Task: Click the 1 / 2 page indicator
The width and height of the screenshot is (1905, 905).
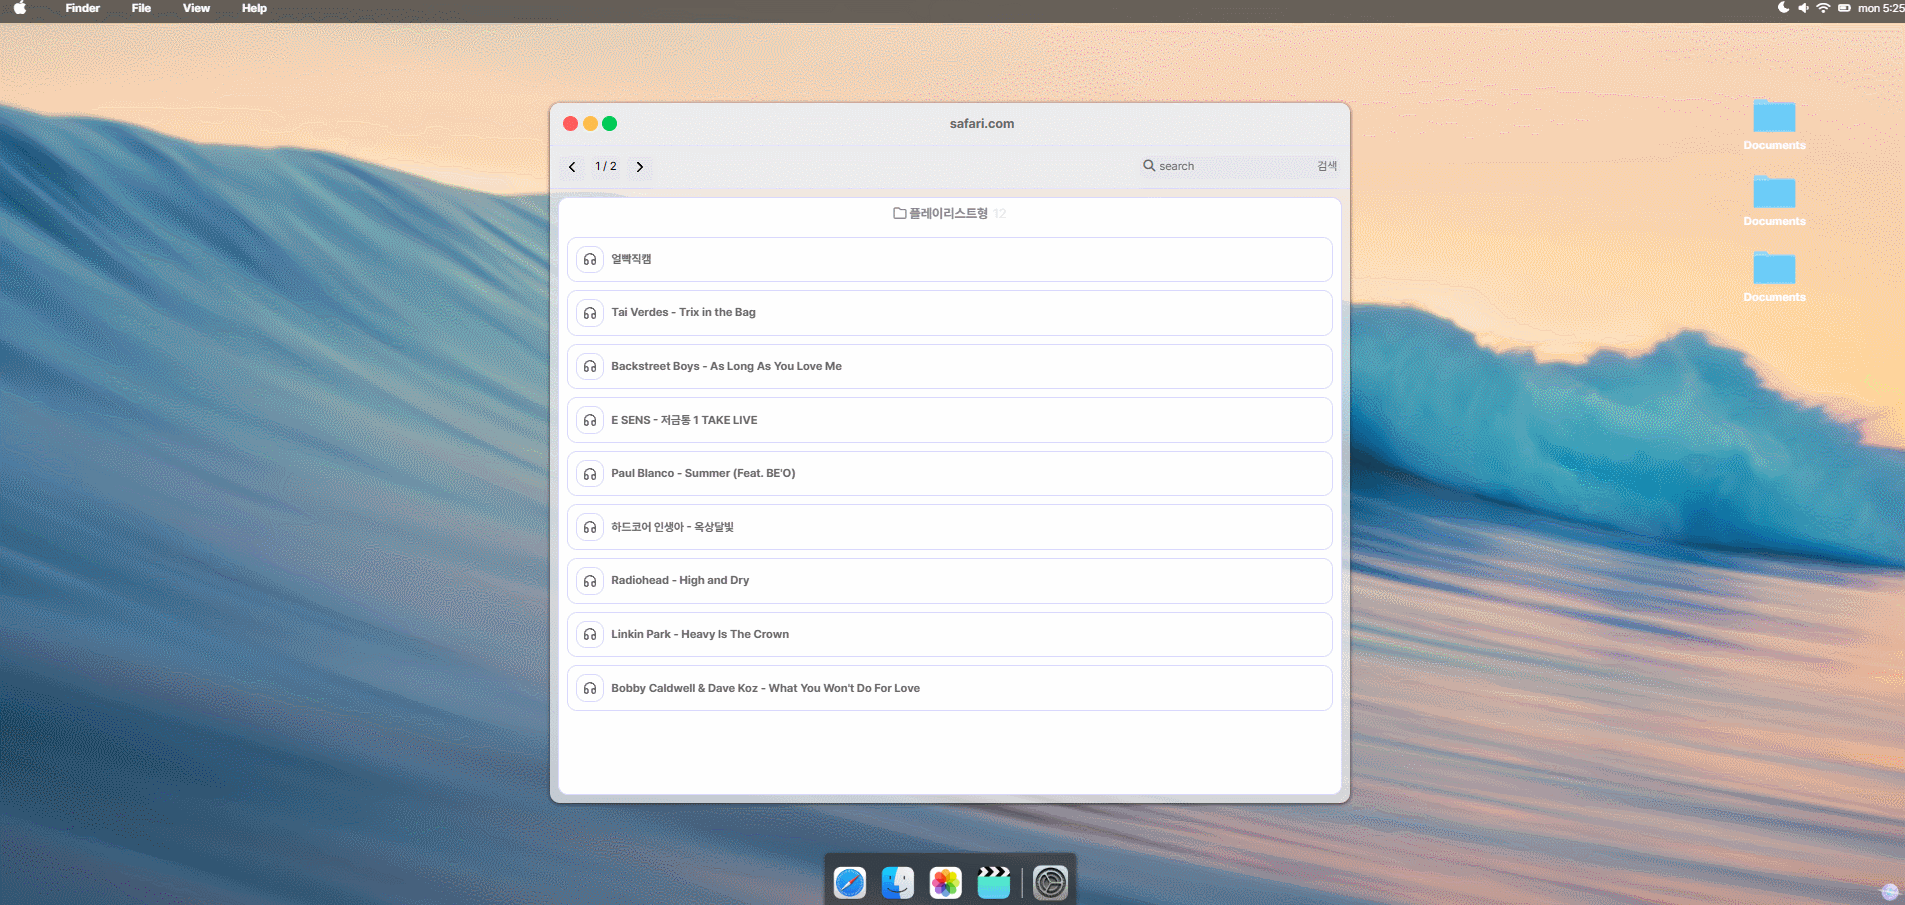Action: (606, 166)
